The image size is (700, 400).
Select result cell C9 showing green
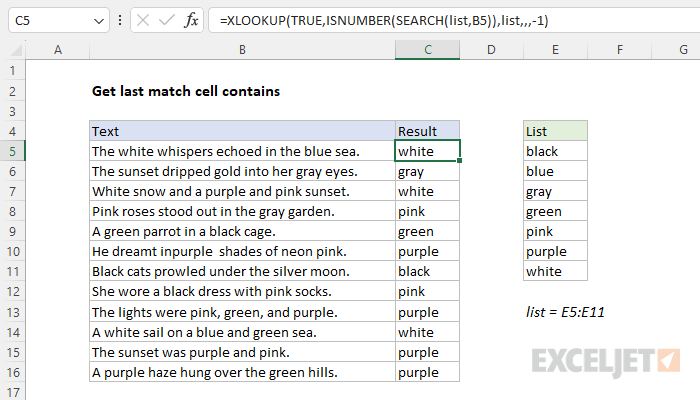pos(427,231)
